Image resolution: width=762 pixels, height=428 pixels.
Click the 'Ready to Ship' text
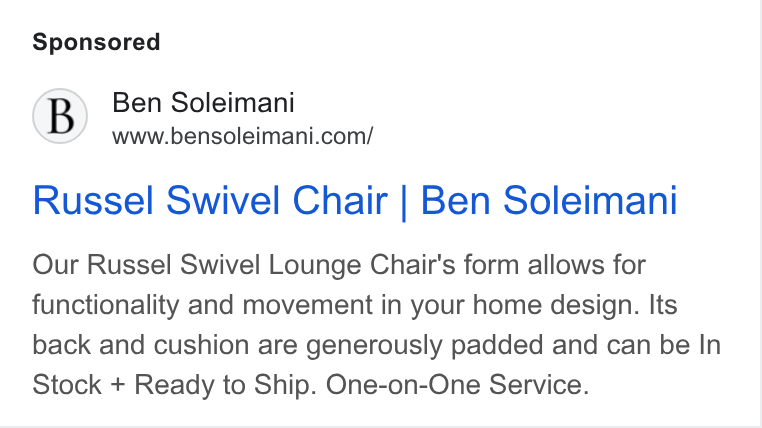point(225,385)
